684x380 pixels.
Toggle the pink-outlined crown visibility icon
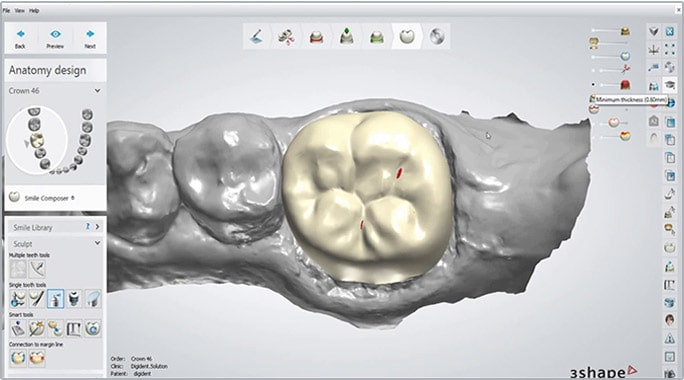pyautogui.click(x=614, y=123)
